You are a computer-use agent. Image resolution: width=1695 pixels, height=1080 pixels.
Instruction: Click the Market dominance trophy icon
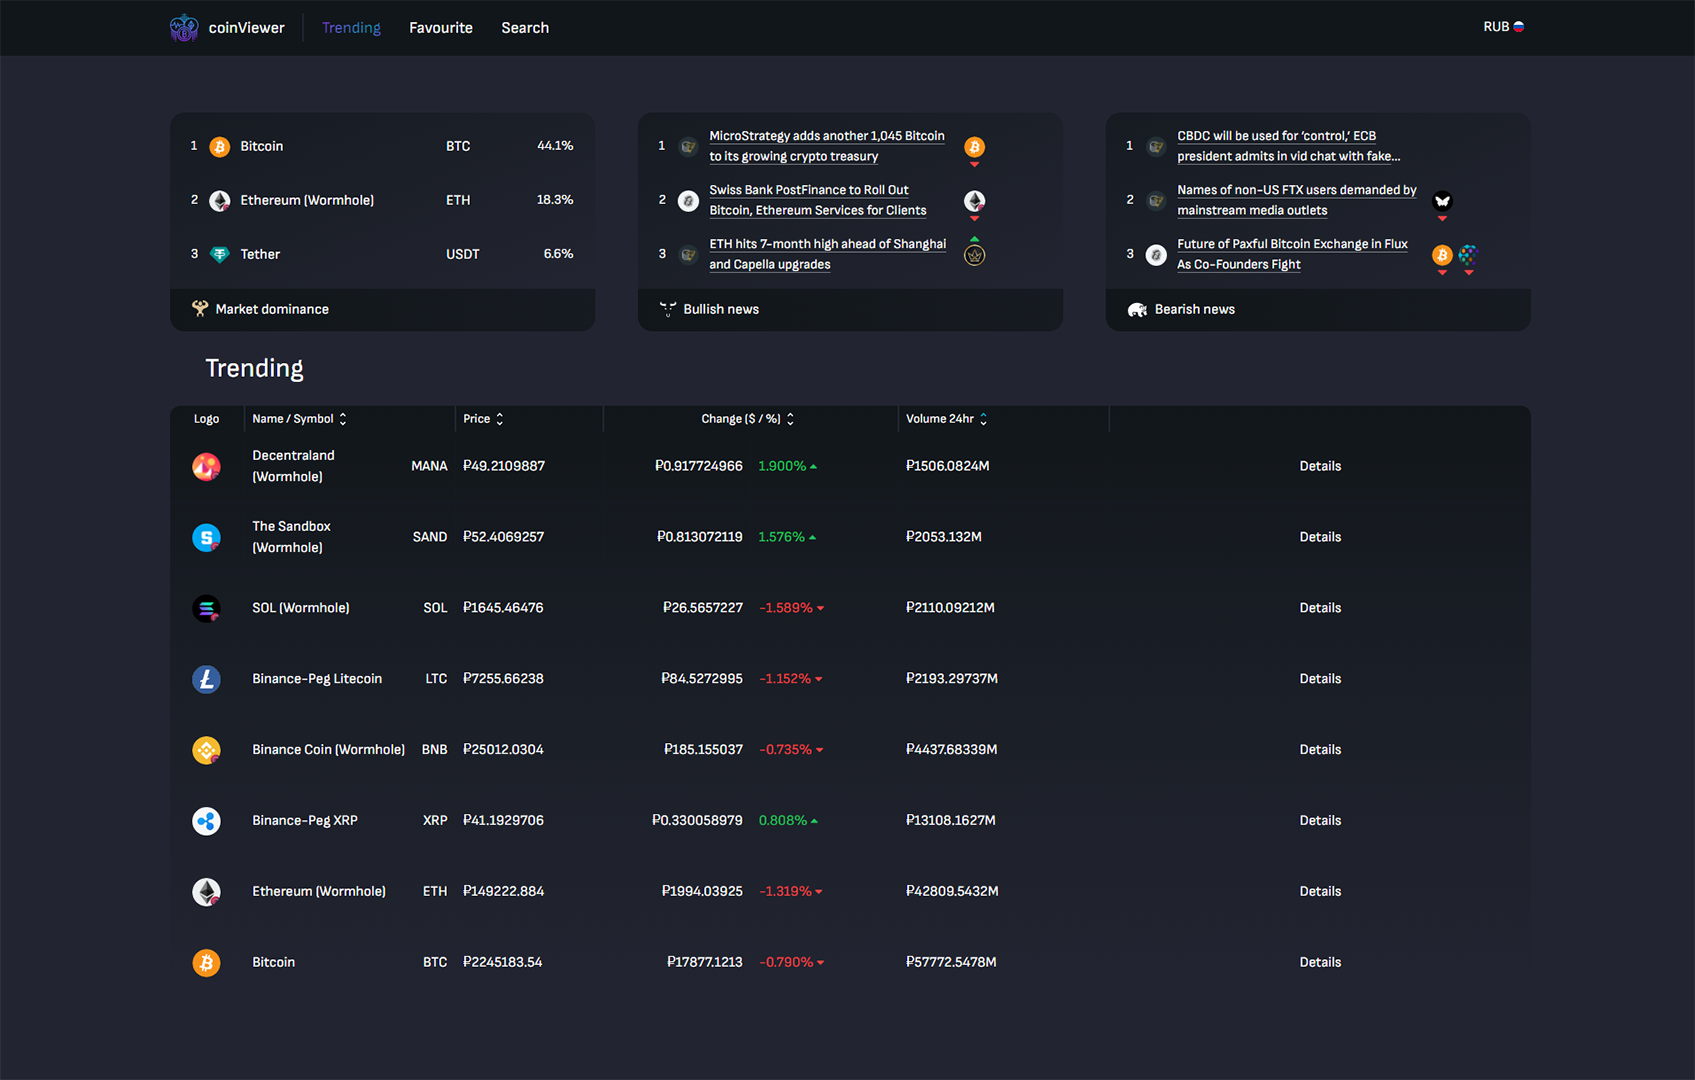[200, 309]
